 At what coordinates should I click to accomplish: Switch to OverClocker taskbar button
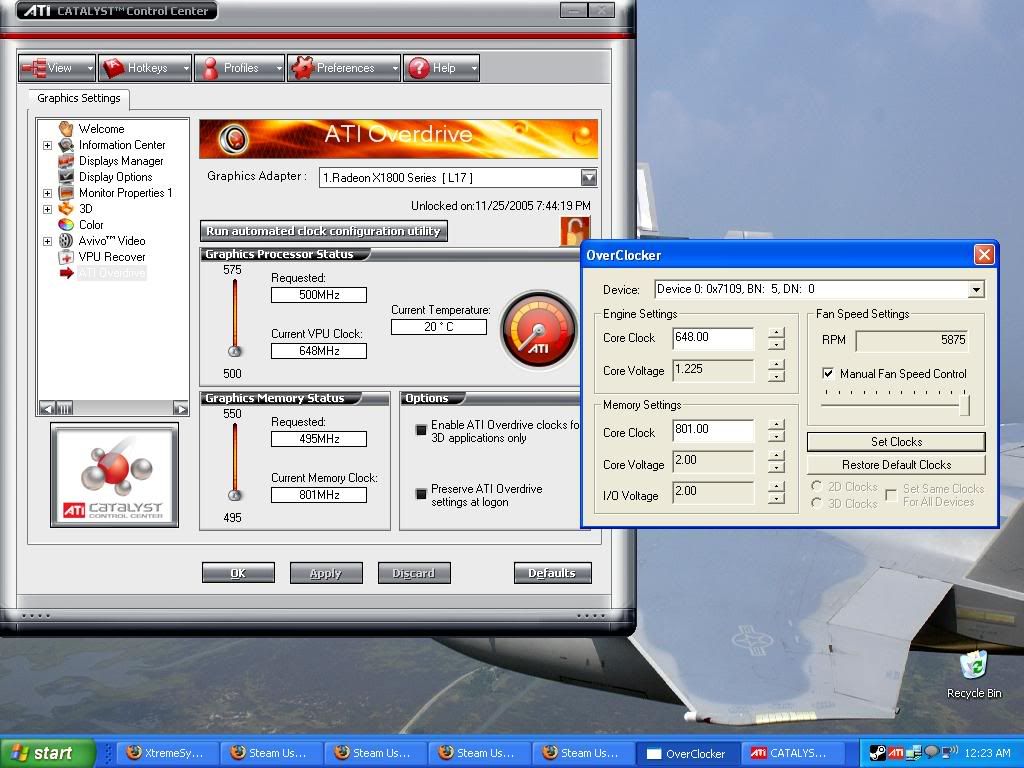[688, 753]
